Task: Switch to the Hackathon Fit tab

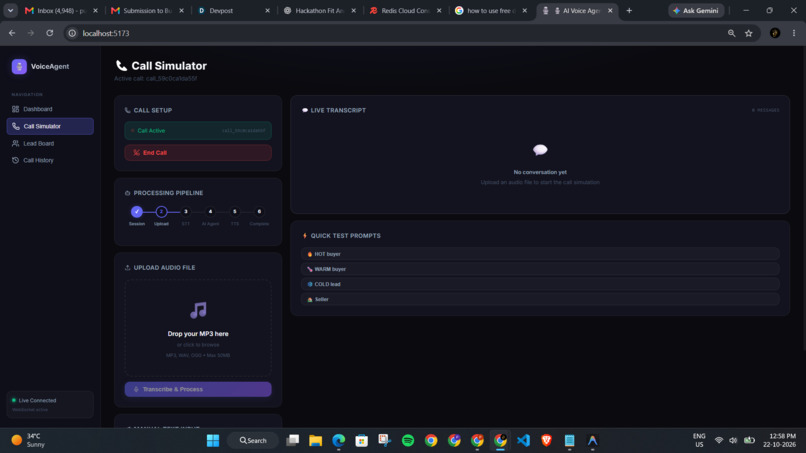Action: [319, 10]
